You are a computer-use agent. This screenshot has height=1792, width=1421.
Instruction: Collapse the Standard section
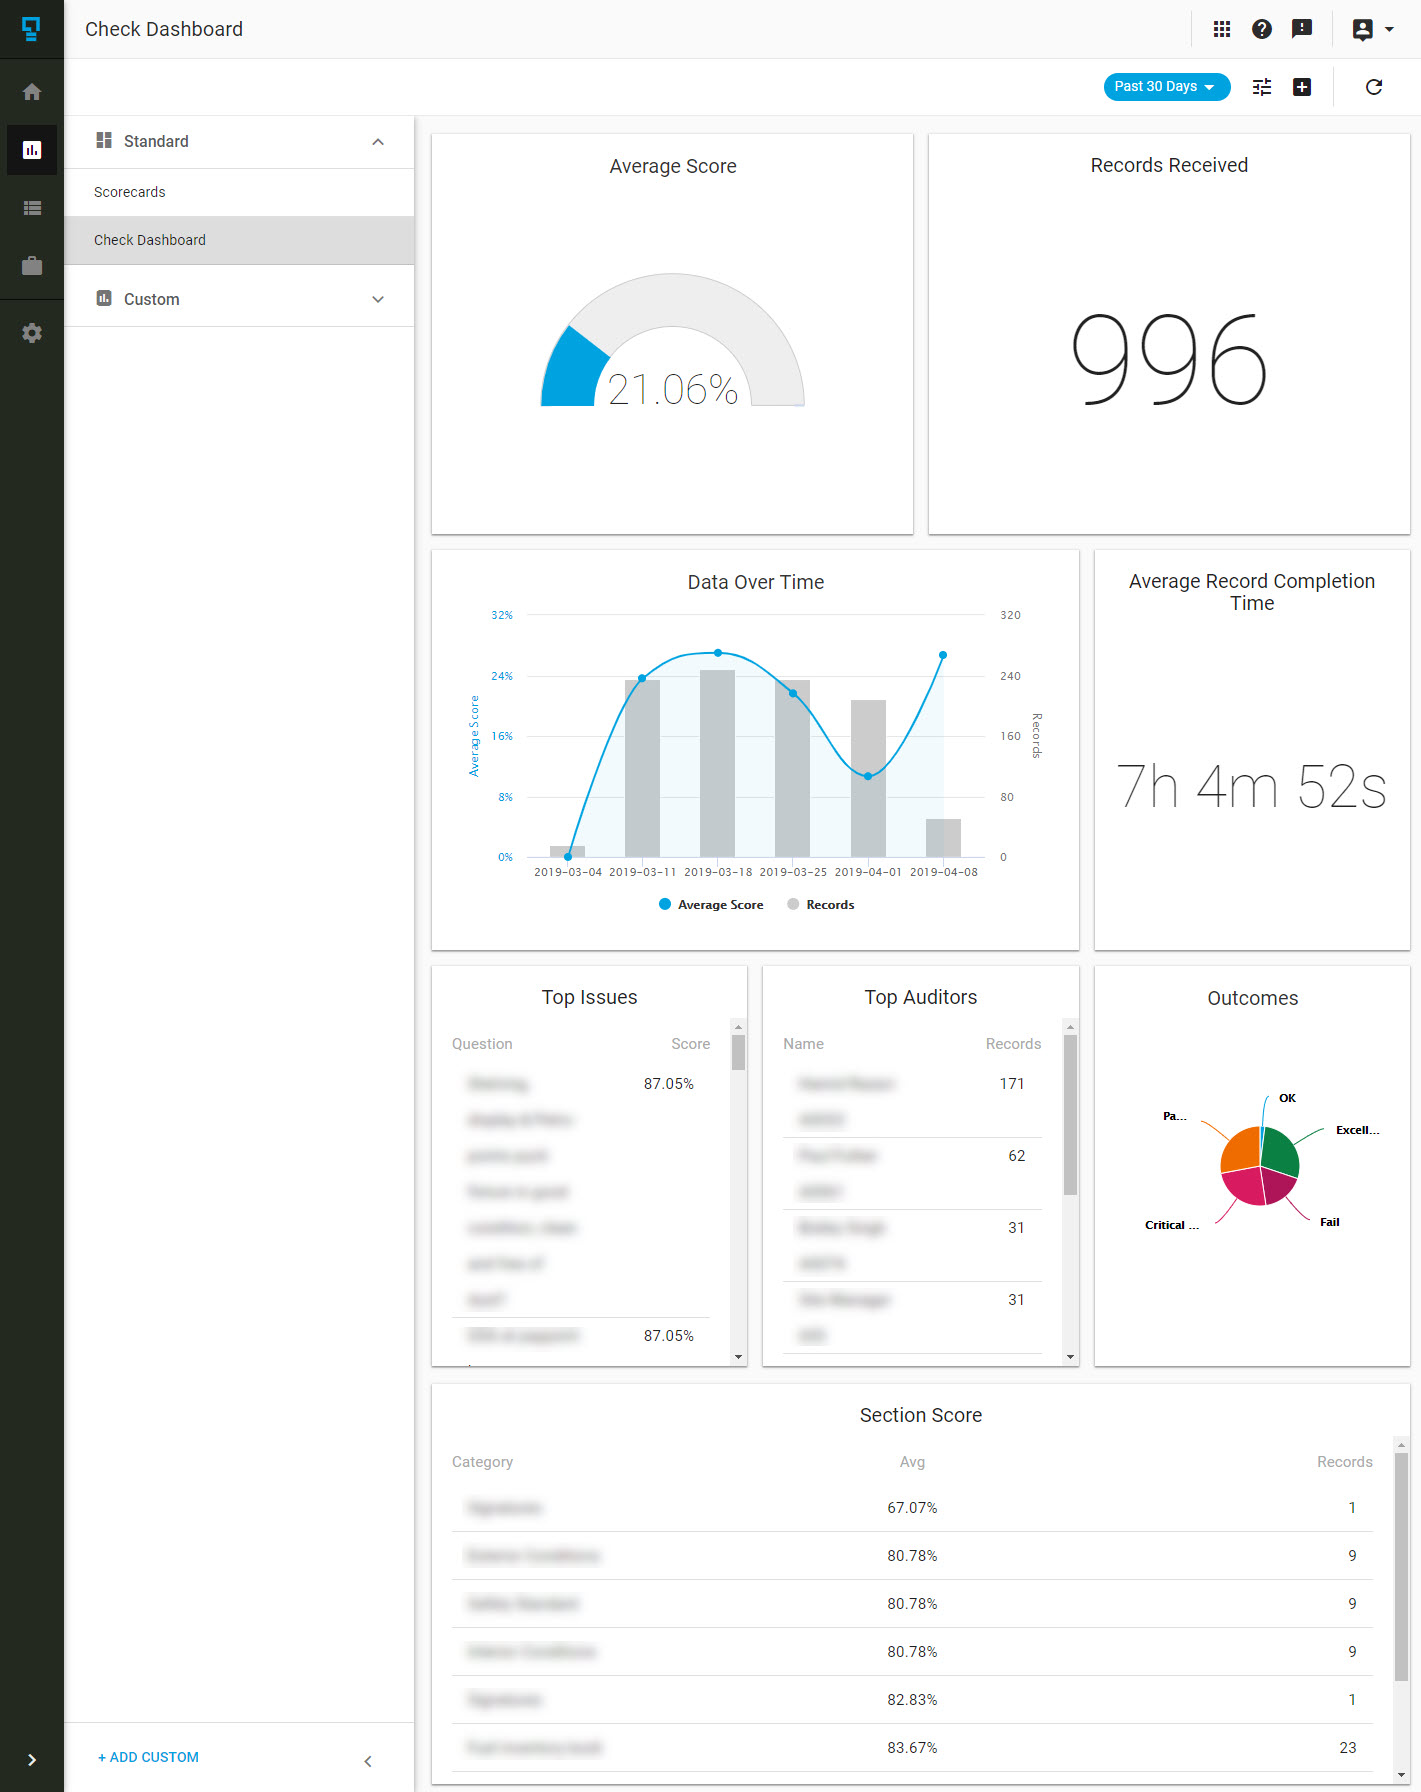[x=378, y=142]
